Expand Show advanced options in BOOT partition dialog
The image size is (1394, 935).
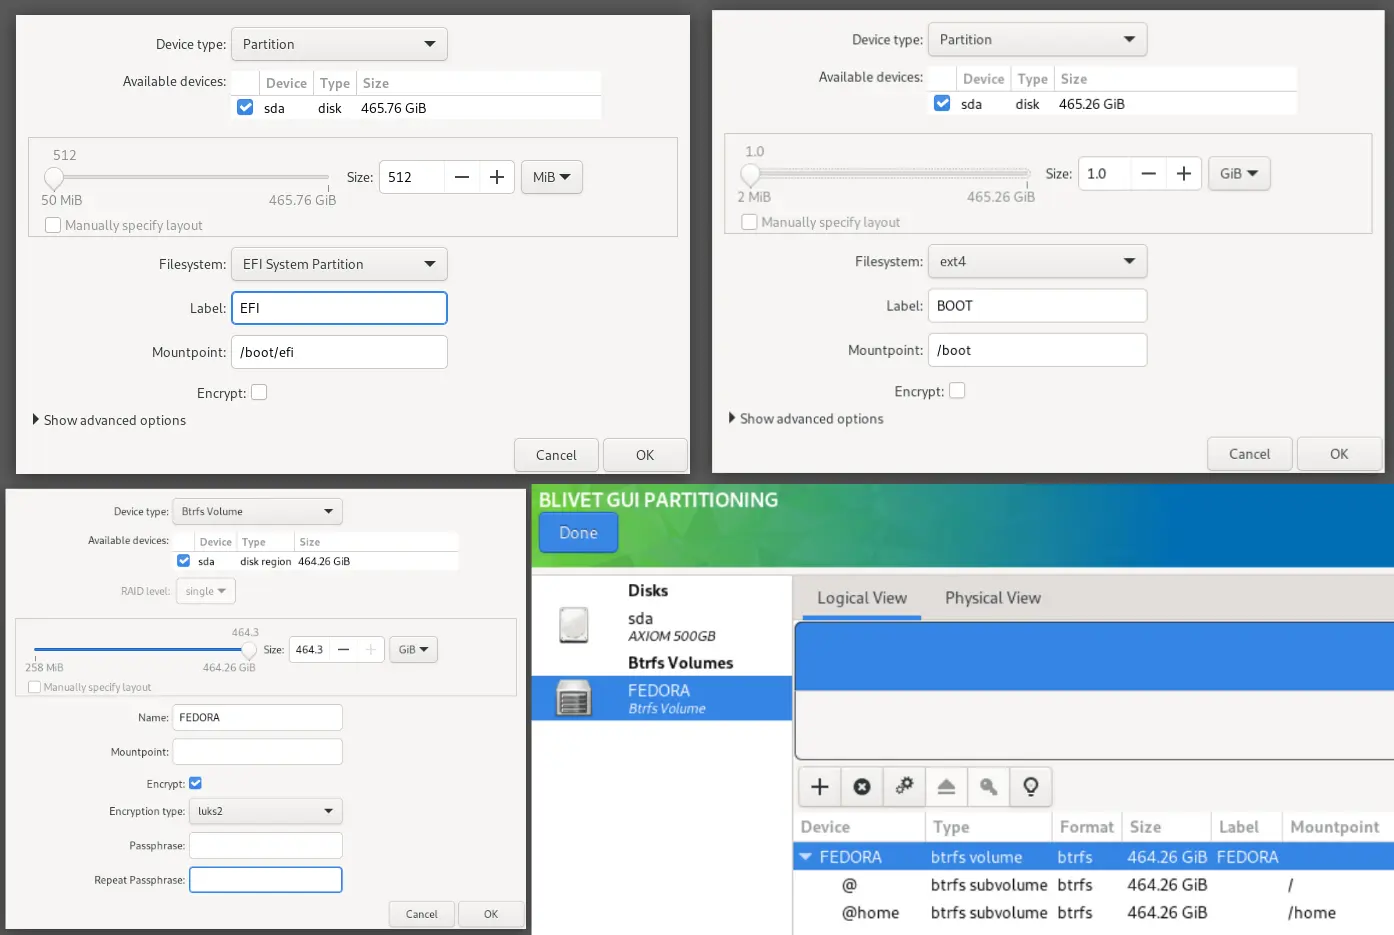pos(806,418)
